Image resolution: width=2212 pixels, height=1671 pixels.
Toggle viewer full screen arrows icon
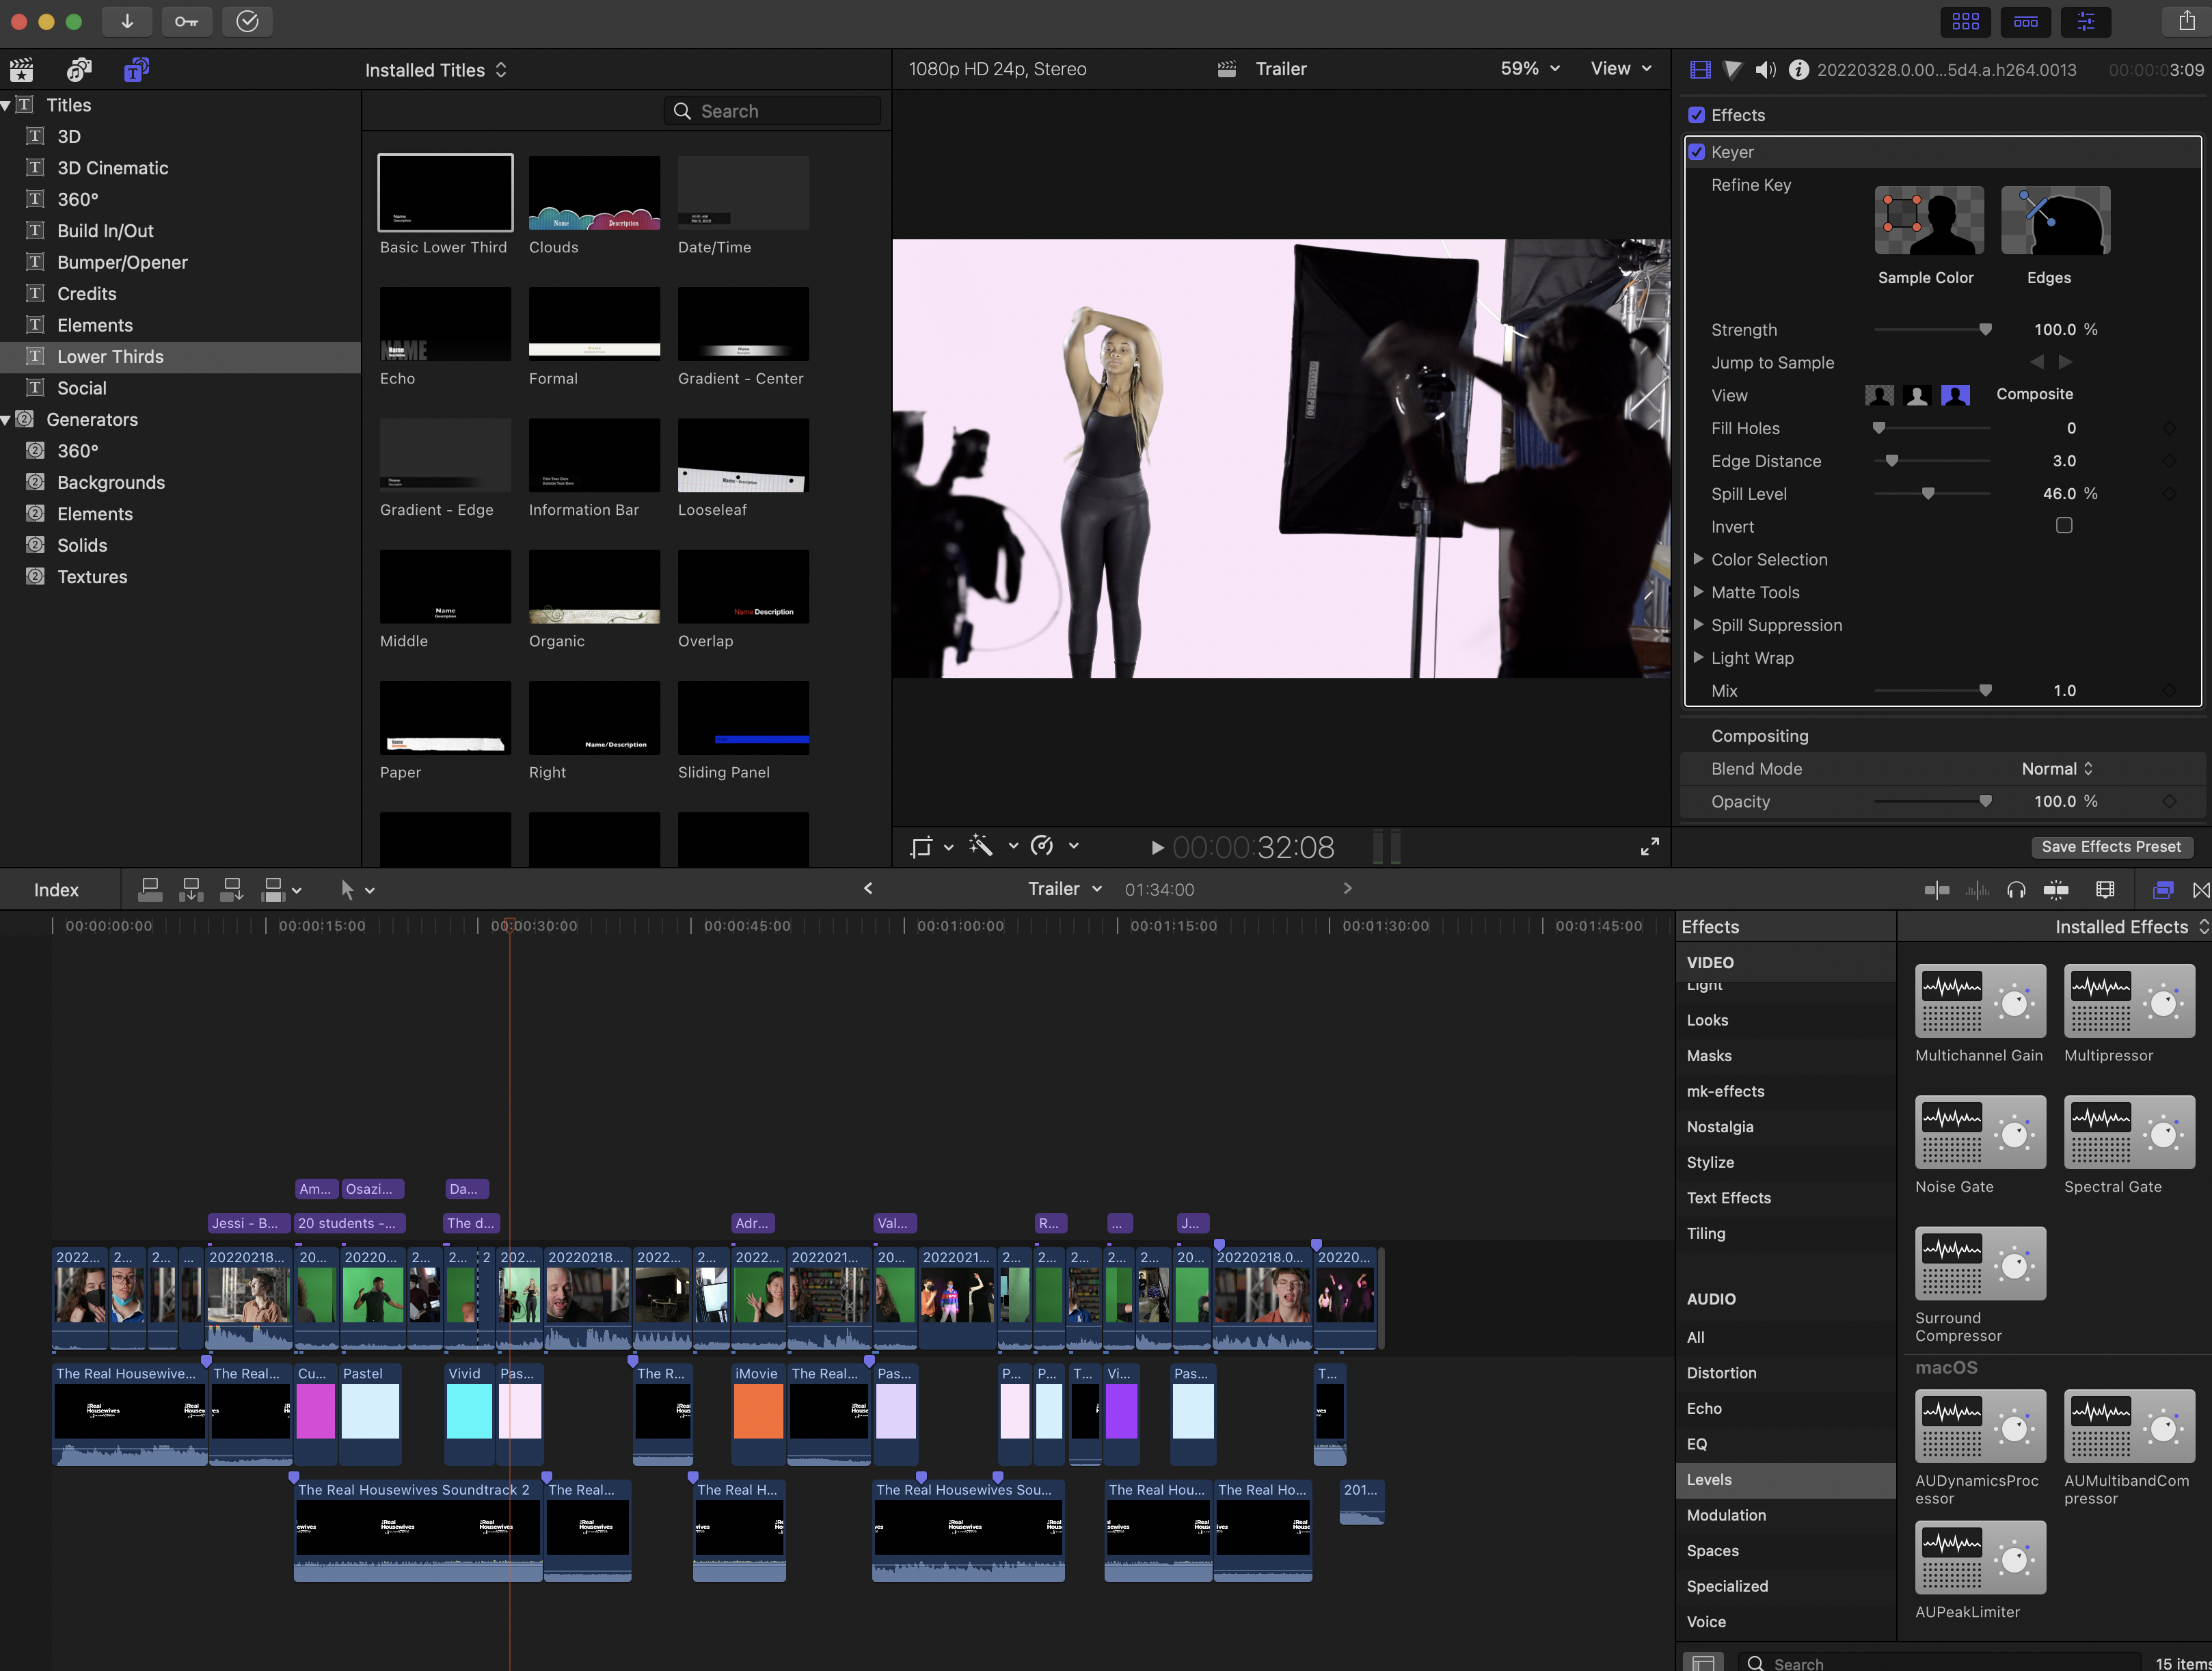pos(1649,847)
